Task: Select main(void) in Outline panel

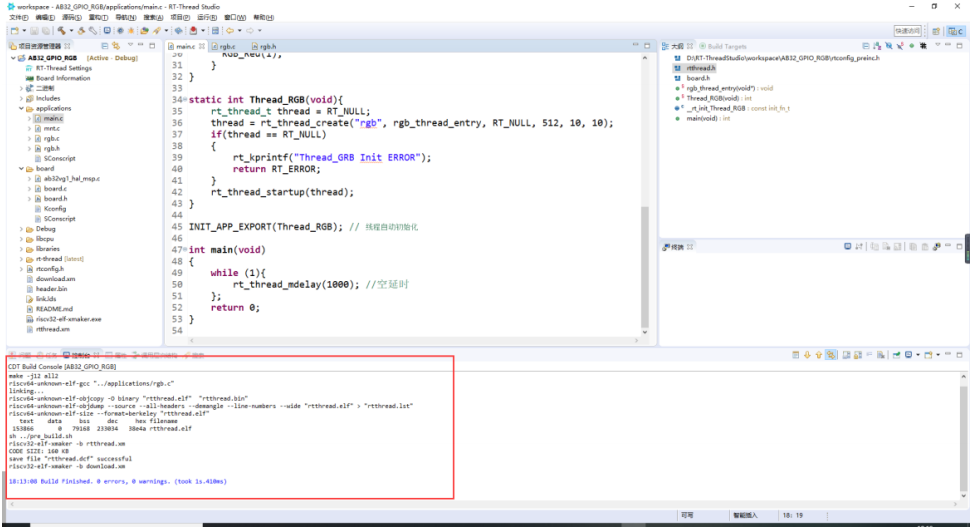Action: point(707,118)
